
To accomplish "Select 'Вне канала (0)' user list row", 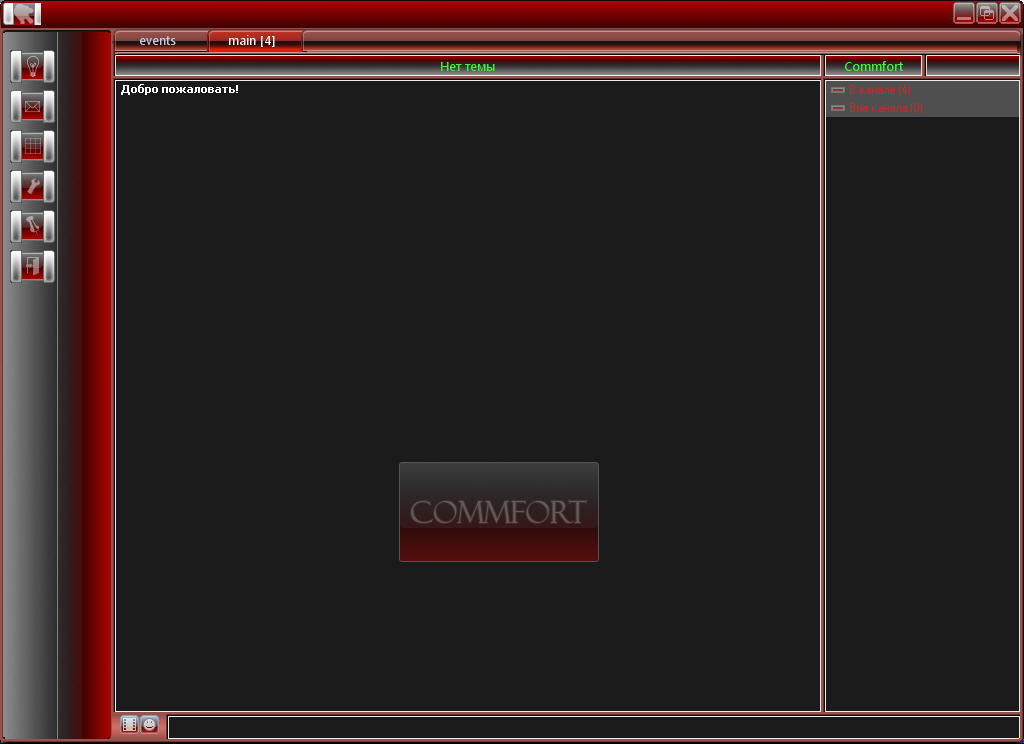I will click(922, 108).
